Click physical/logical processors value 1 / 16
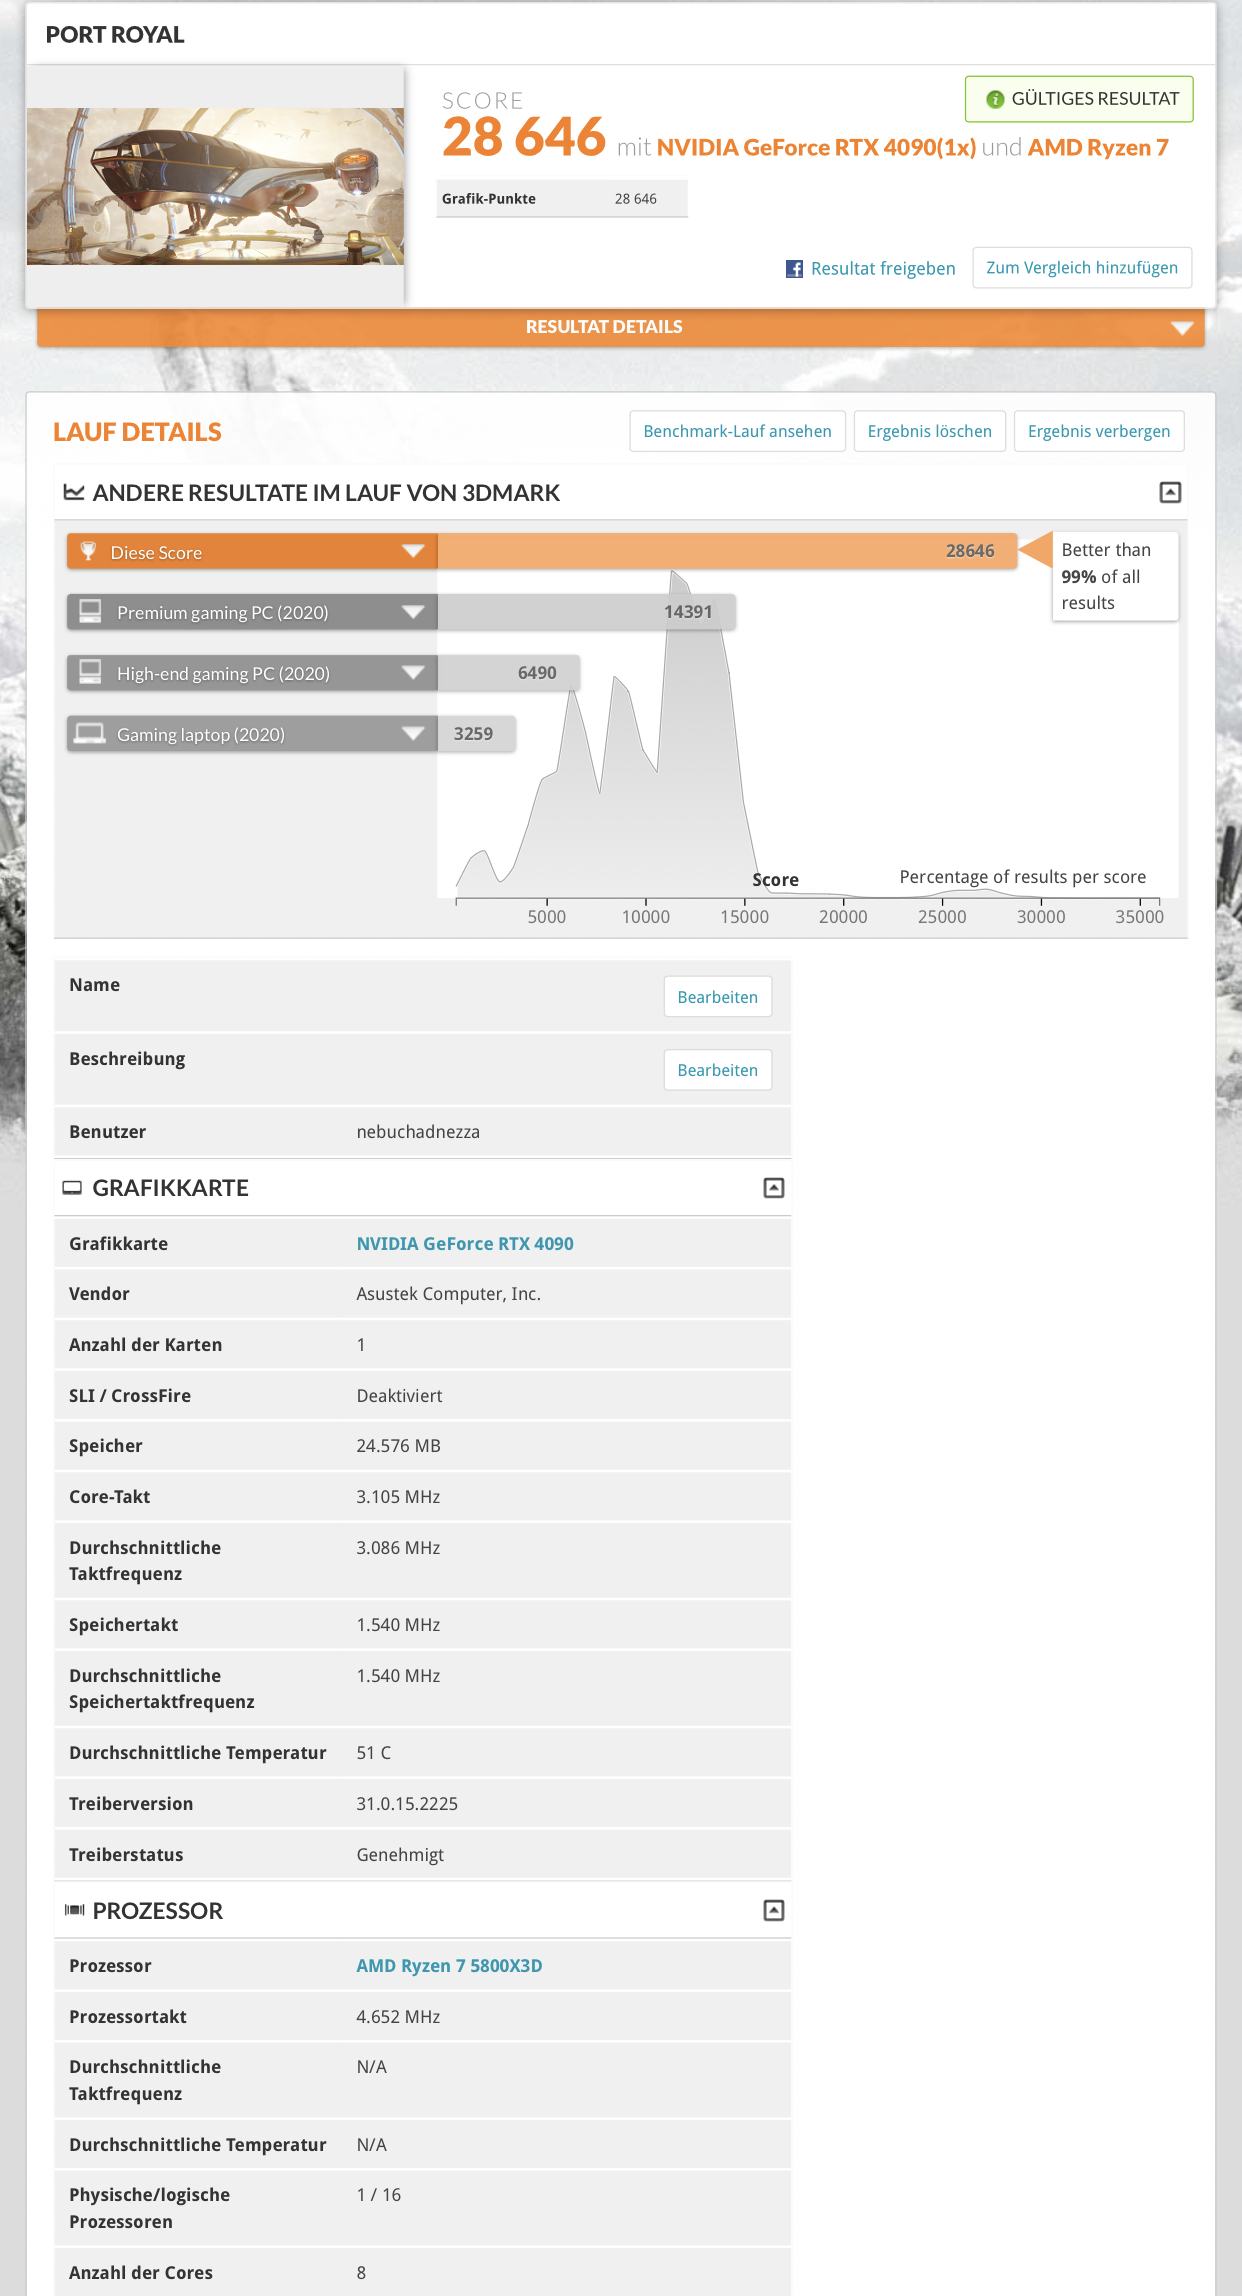 (379, 2195)
